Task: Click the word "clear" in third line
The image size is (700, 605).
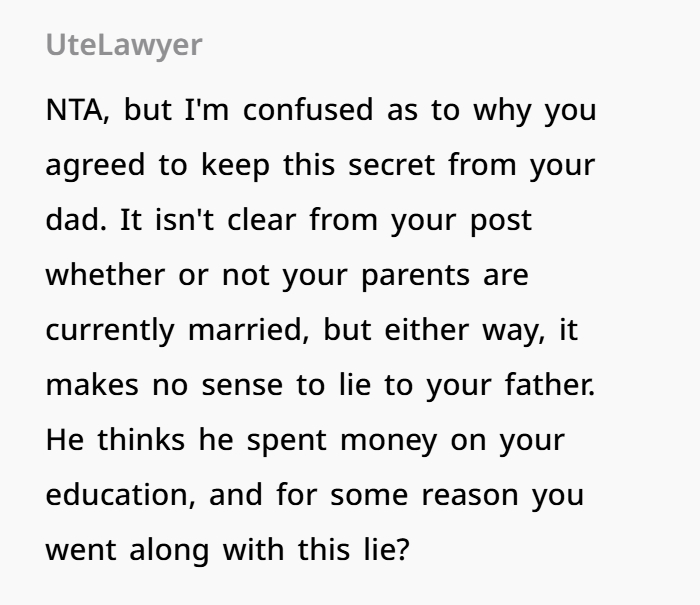Action: coord(262,220)
